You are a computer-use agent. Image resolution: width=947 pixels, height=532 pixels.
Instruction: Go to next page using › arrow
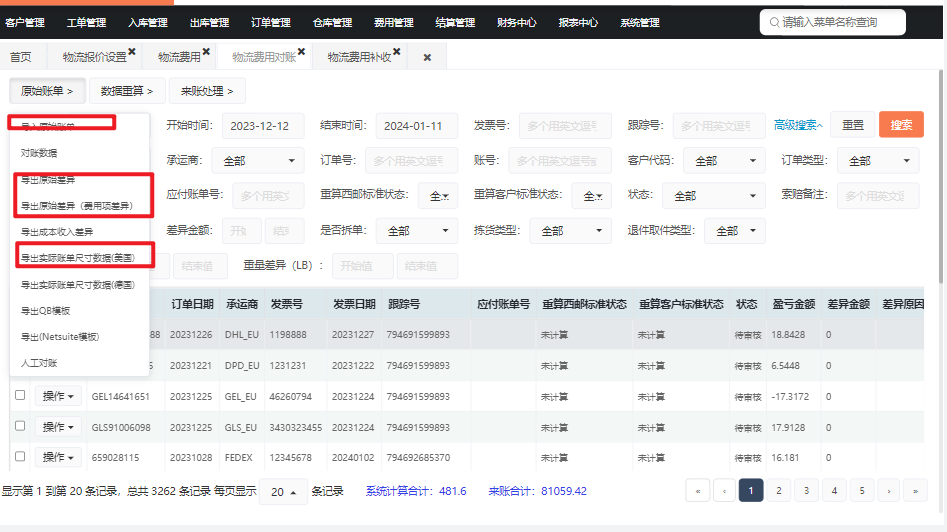point(888,490)
